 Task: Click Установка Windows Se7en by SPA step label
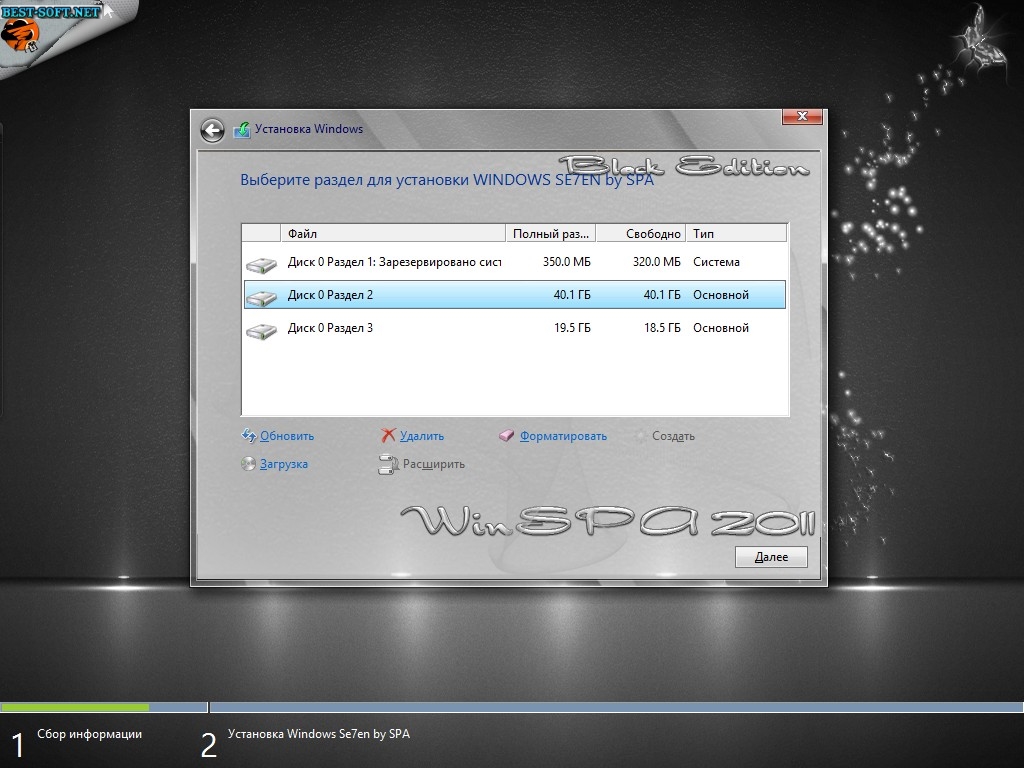(319, 734)
